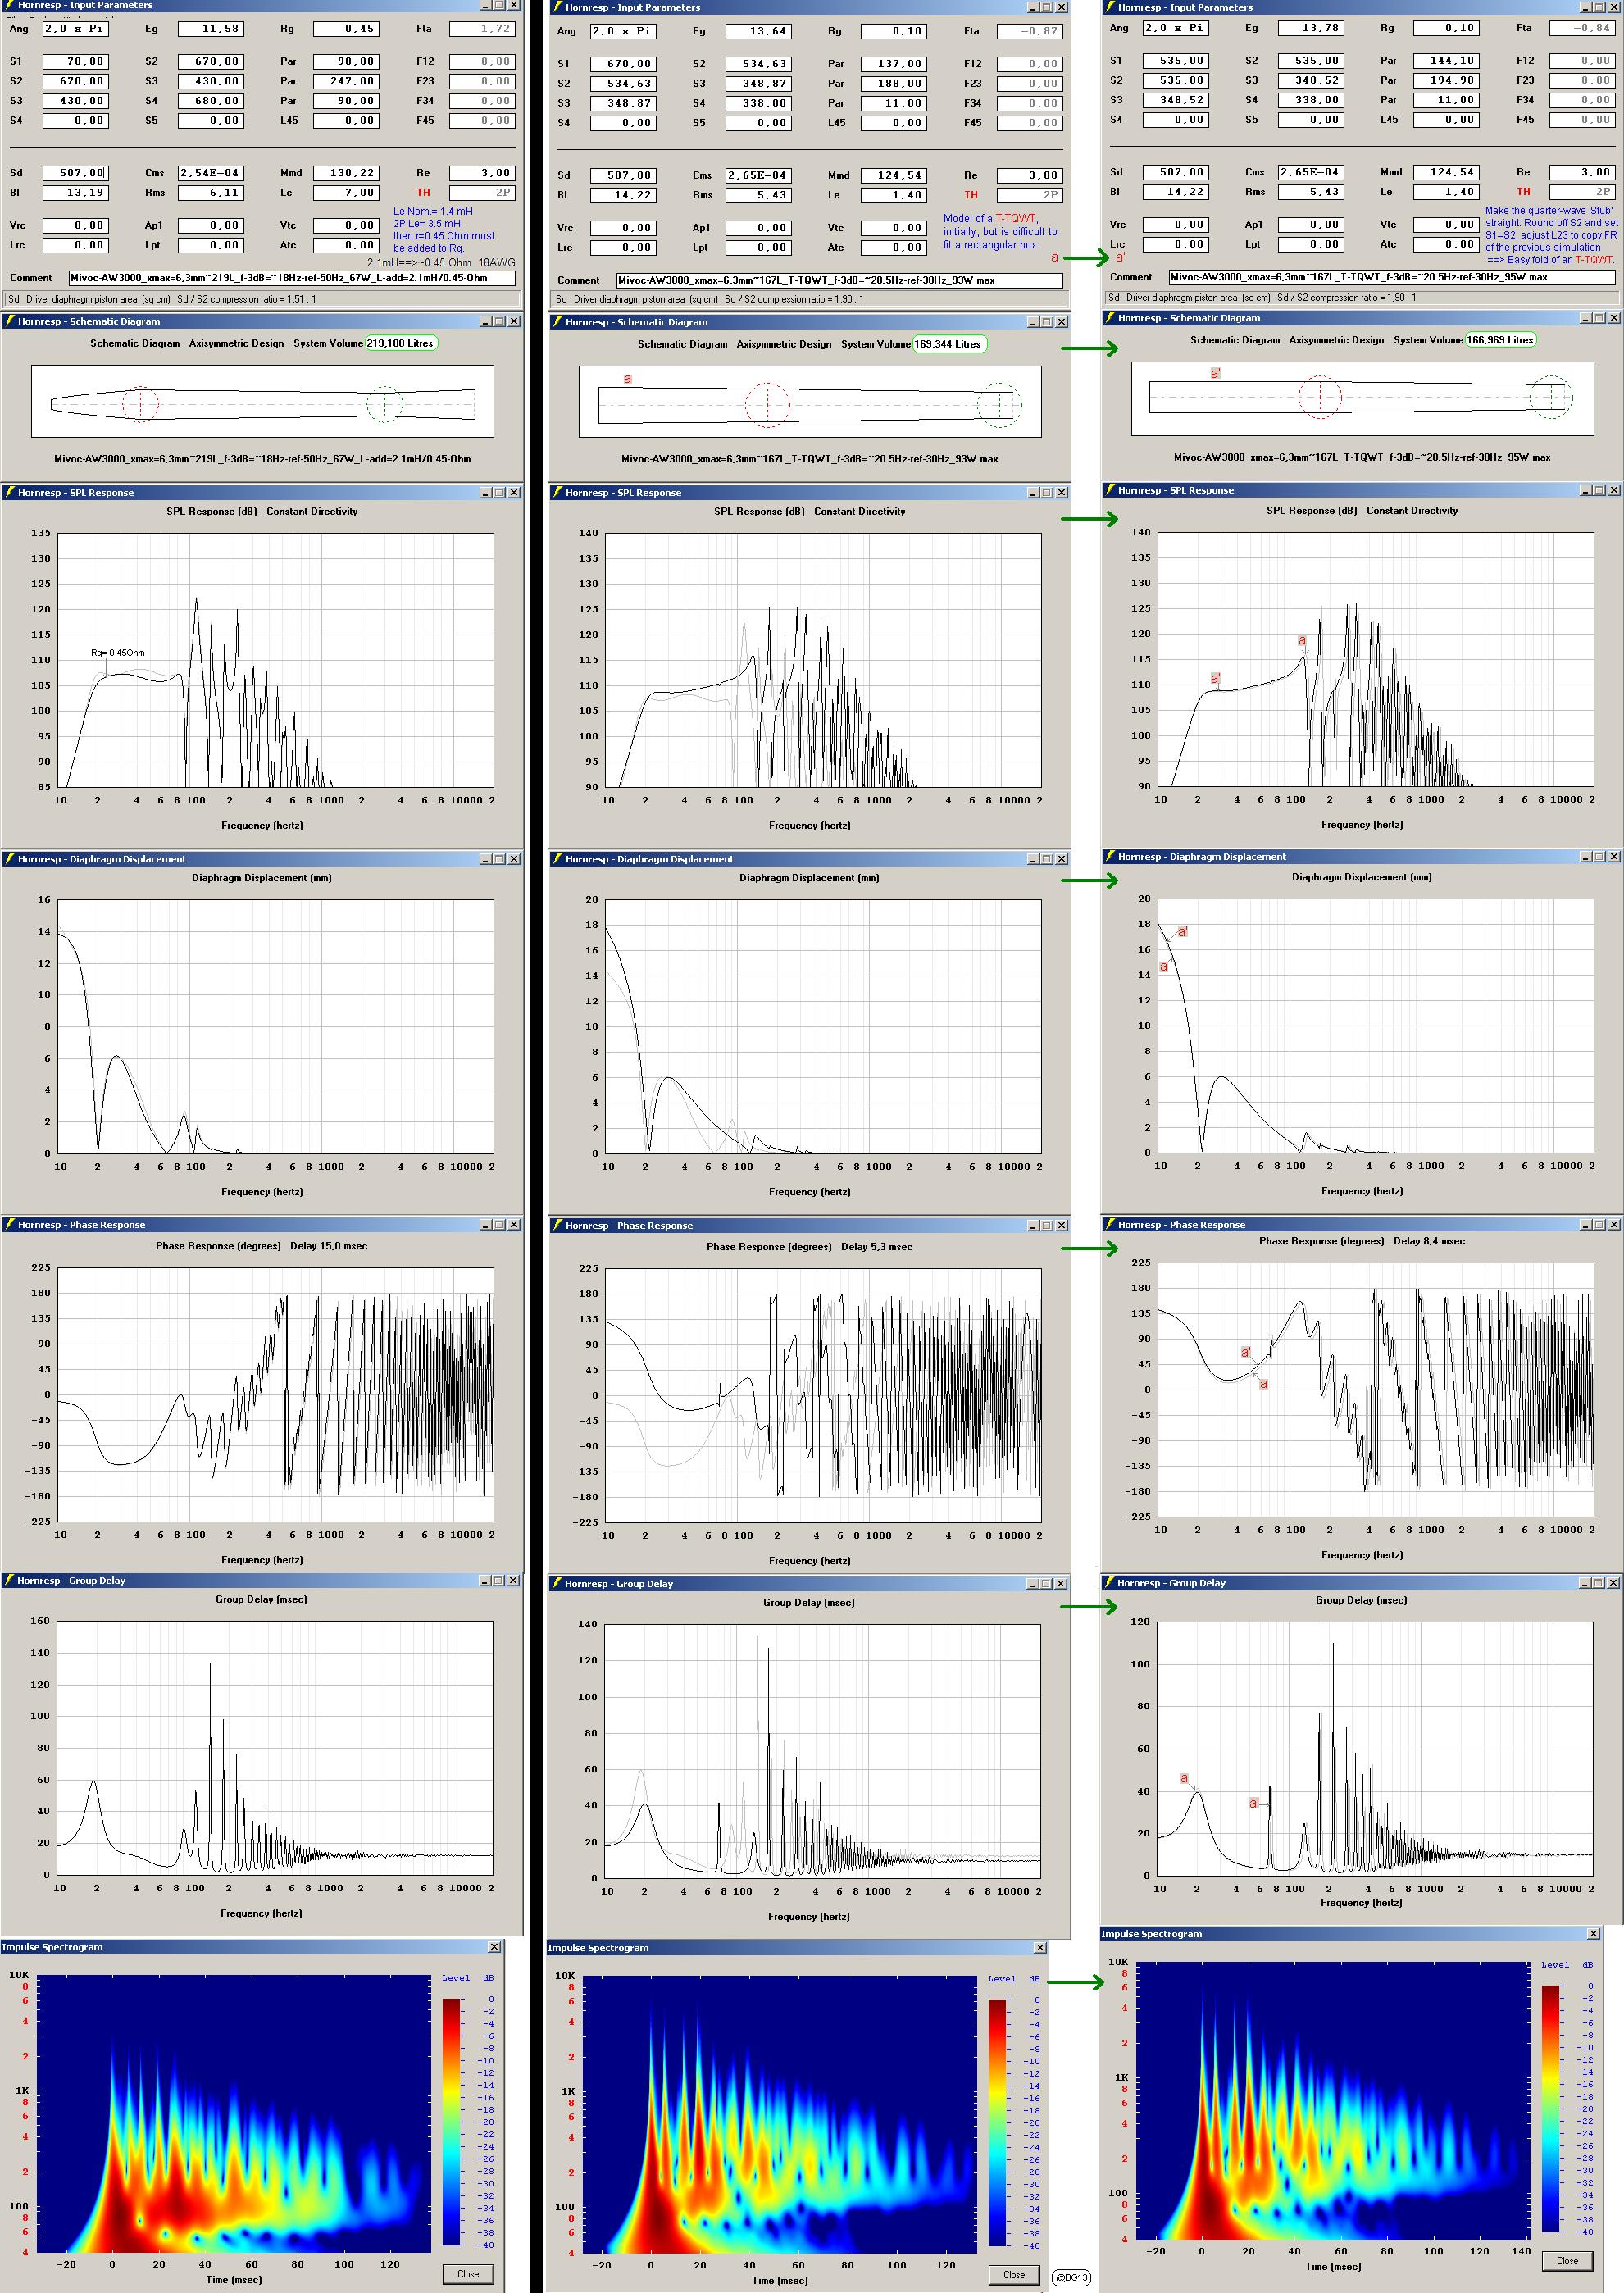This screenshot has width=1624, height=2293.
Task: Click the Hornresp icon on Diaphragm Displacement window scaled to 16
Action: [9, 859]
